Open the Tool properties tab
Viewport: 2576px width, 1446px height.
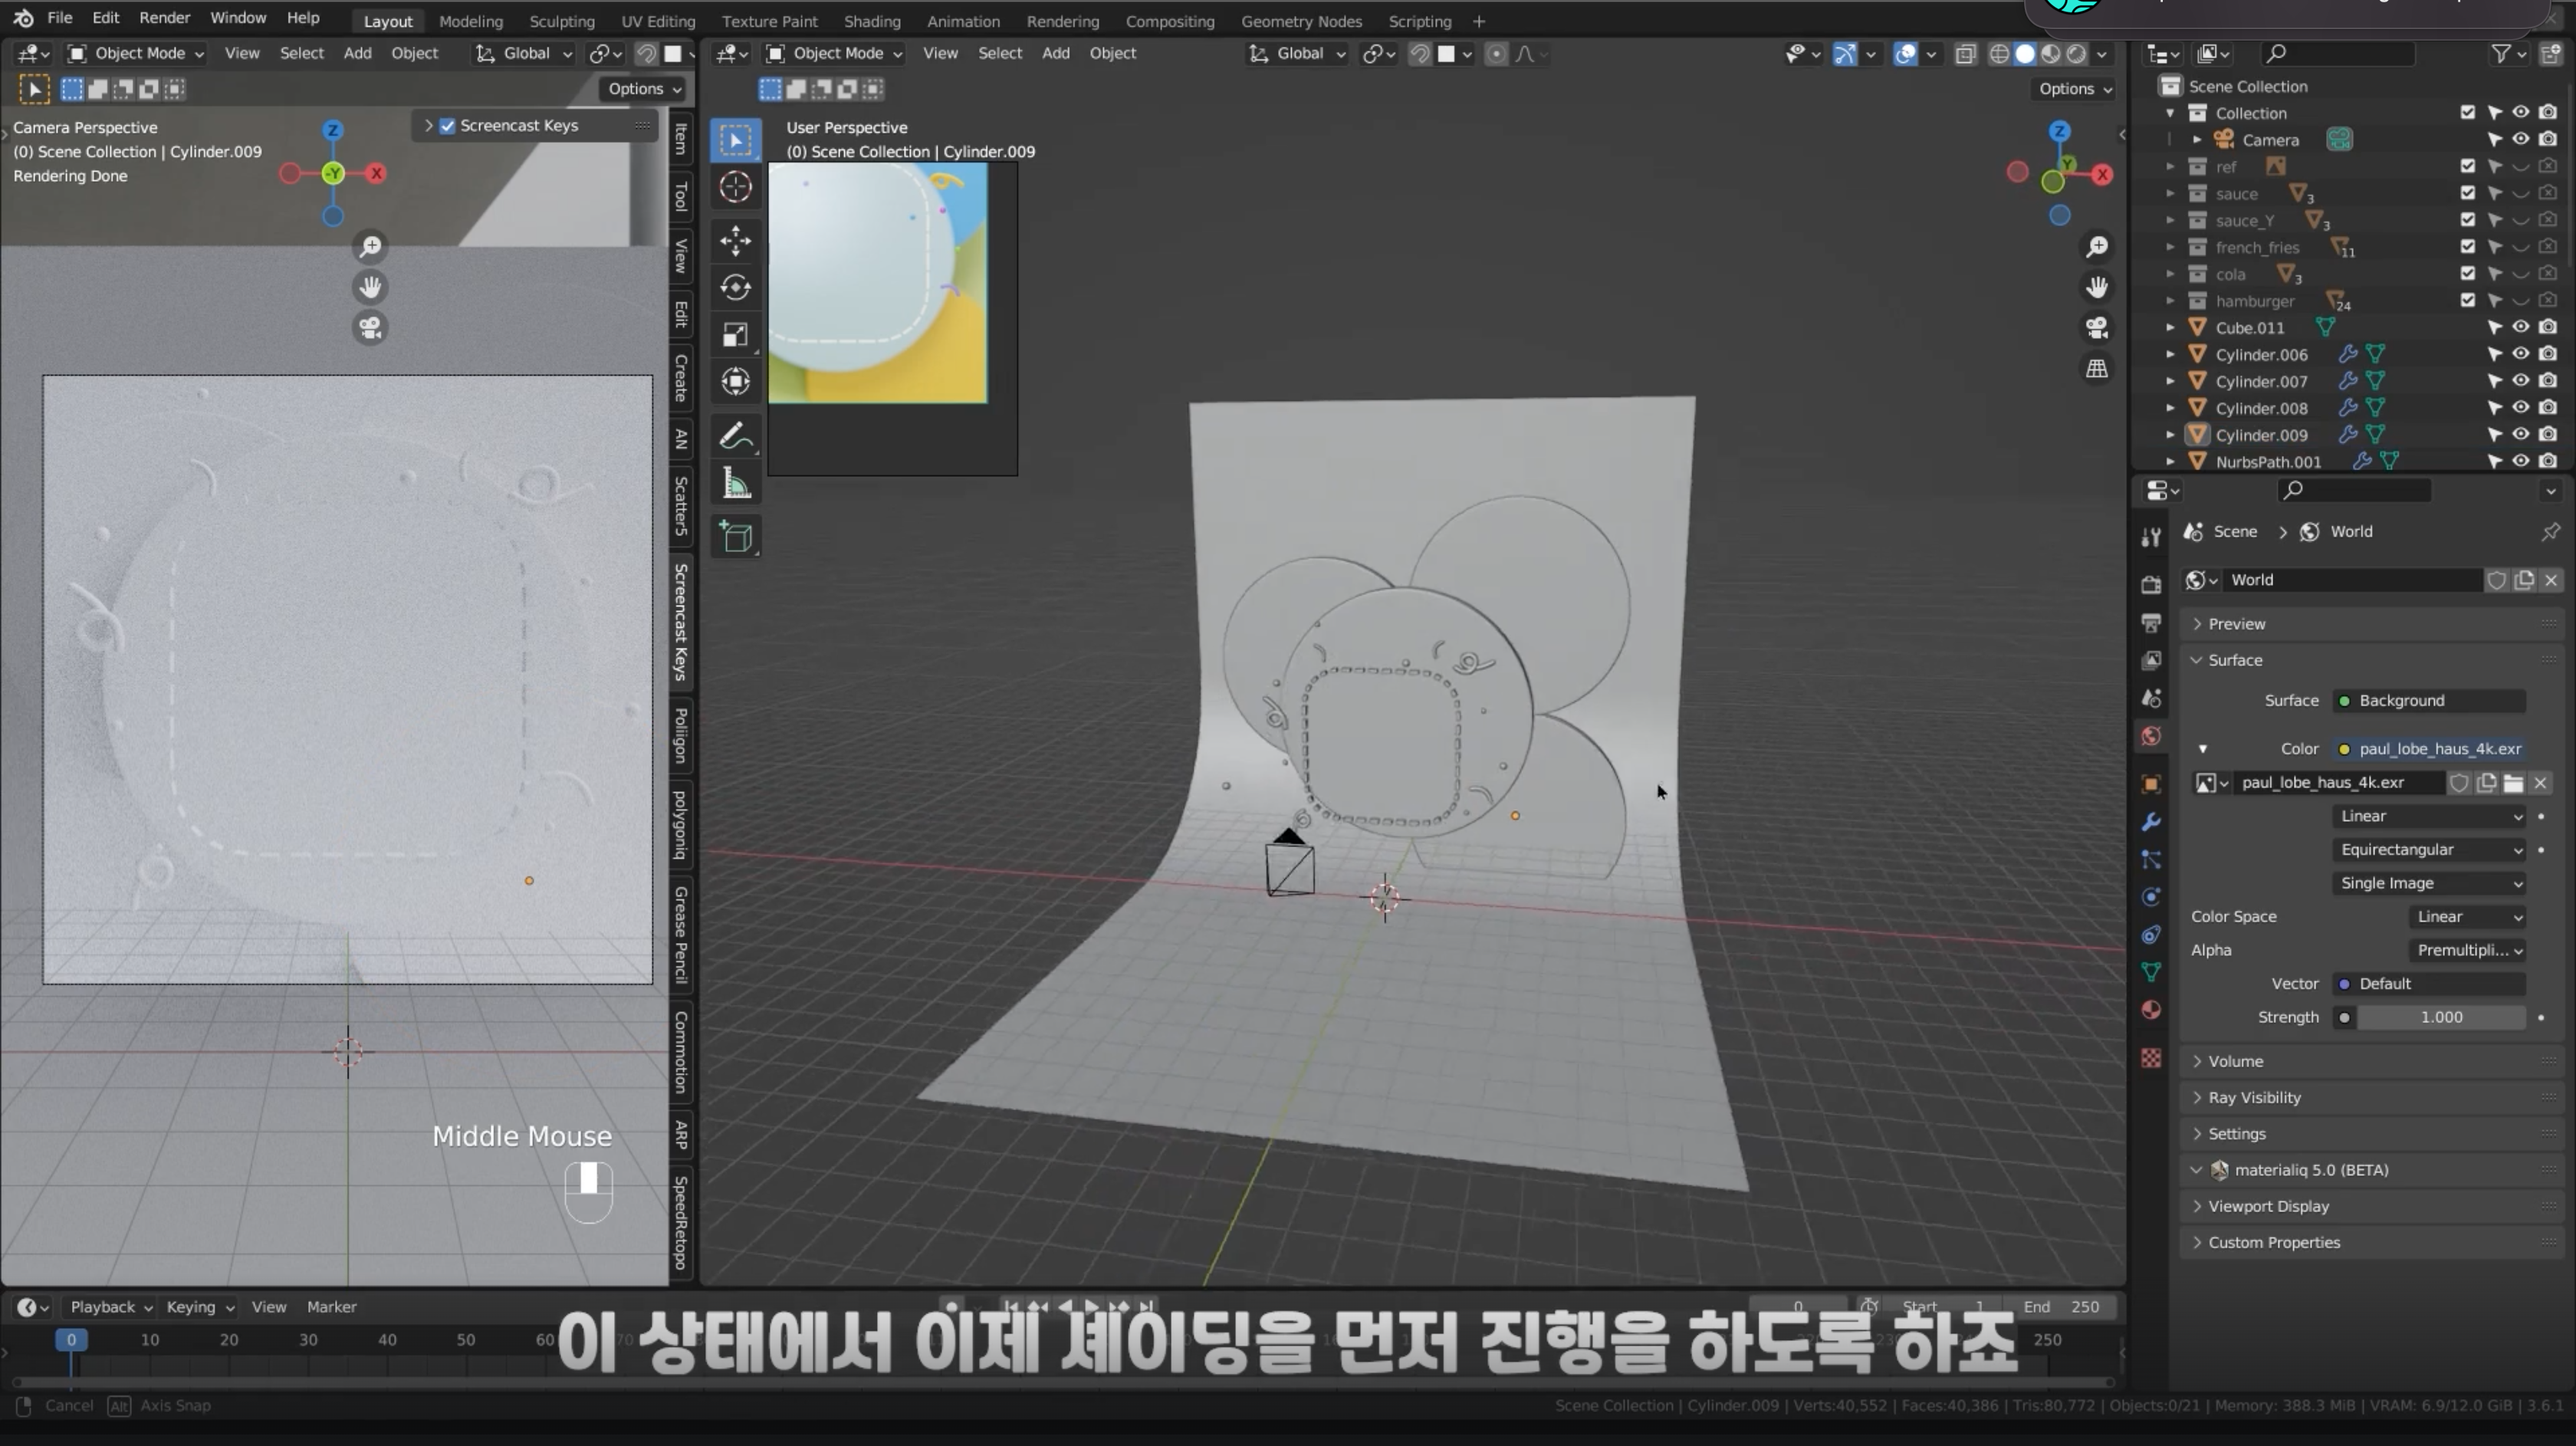click(2151, 538)
